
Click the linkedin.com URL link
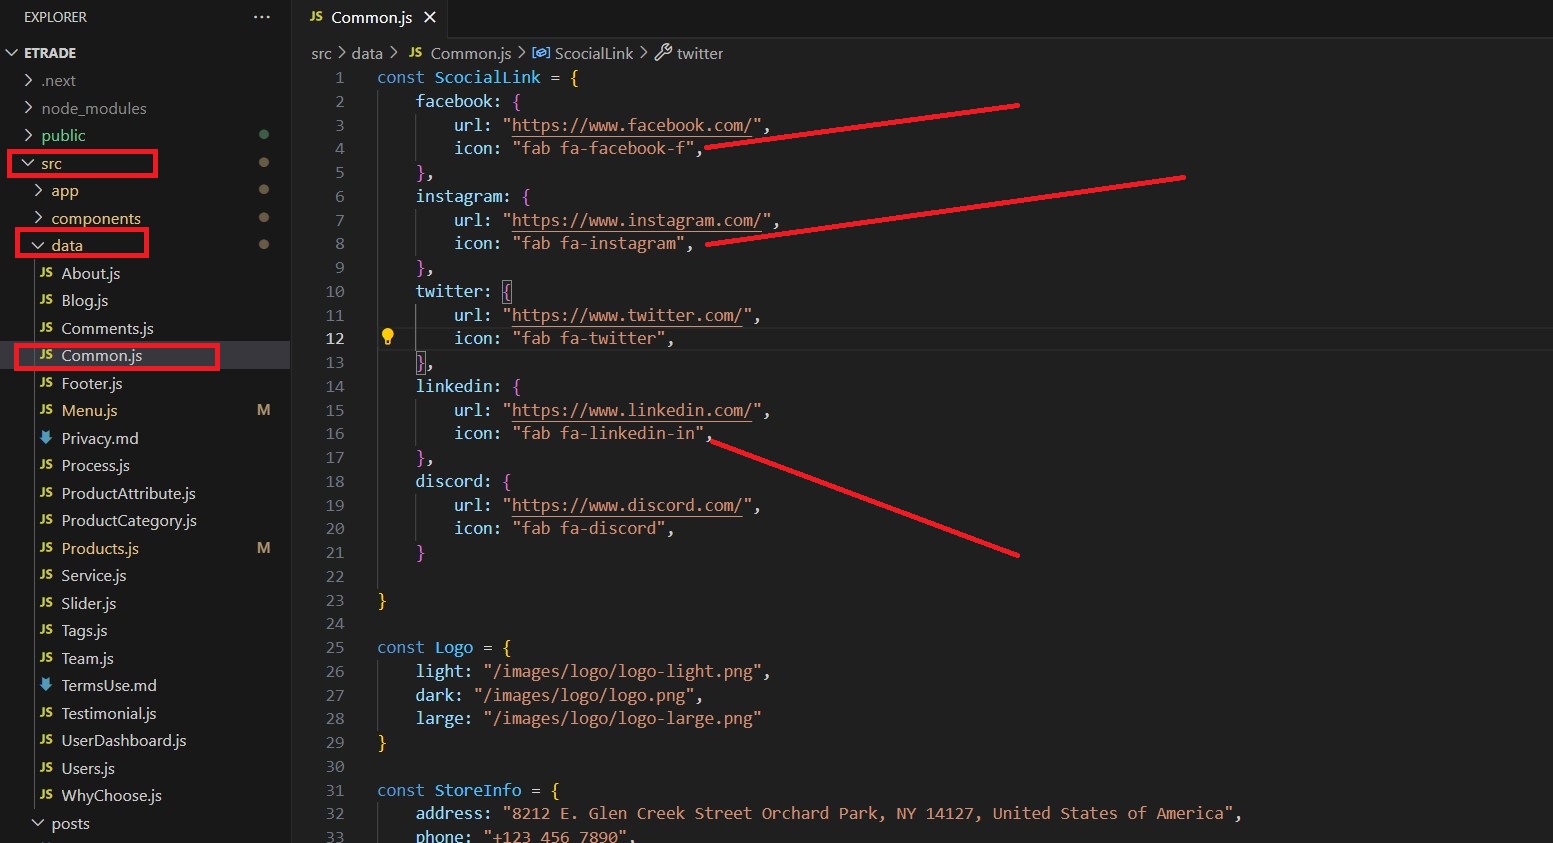pyautogui.click(x=632, y=410)
